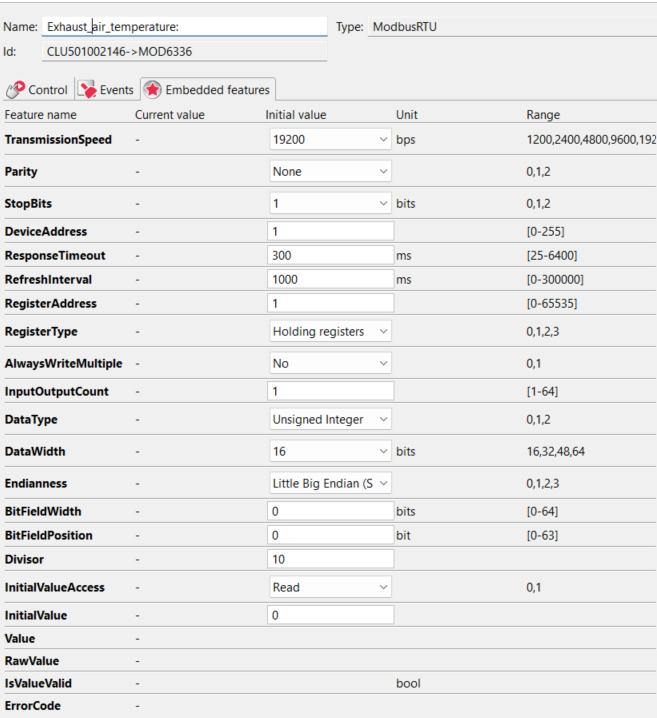
Task: Click the bool unit in IsValueValid row
Action: tap(408, 683)
